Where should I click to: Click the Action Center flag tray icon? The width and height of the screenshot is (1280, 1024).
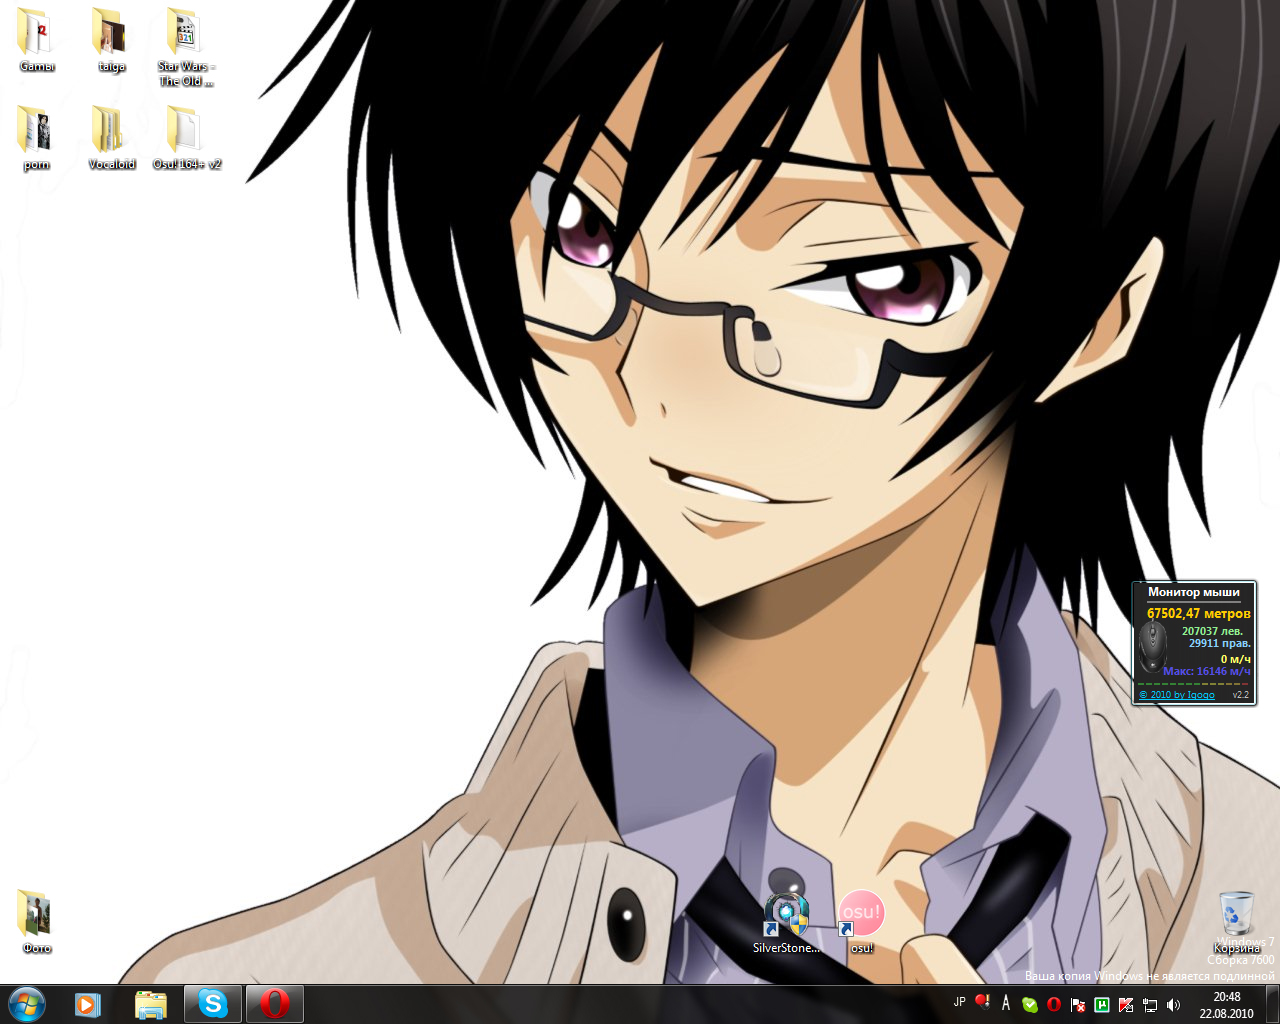1078,1004
